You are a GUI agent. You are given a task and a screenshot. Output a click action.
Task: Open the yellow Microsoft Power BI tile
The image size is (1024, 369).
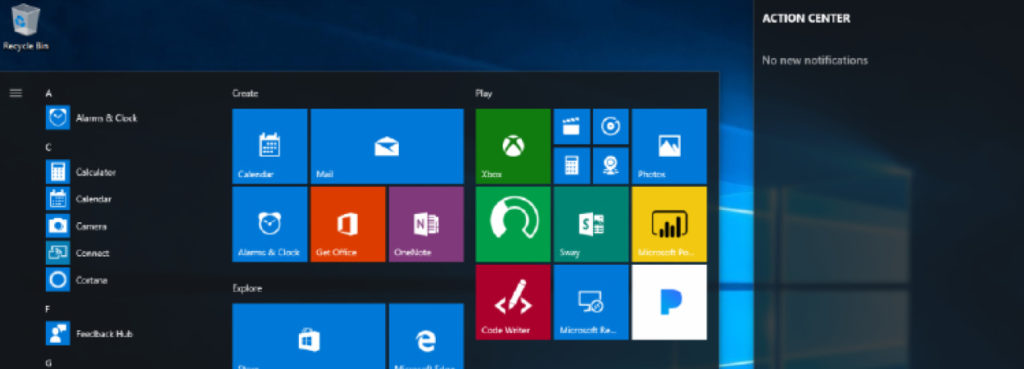(669, 224)
